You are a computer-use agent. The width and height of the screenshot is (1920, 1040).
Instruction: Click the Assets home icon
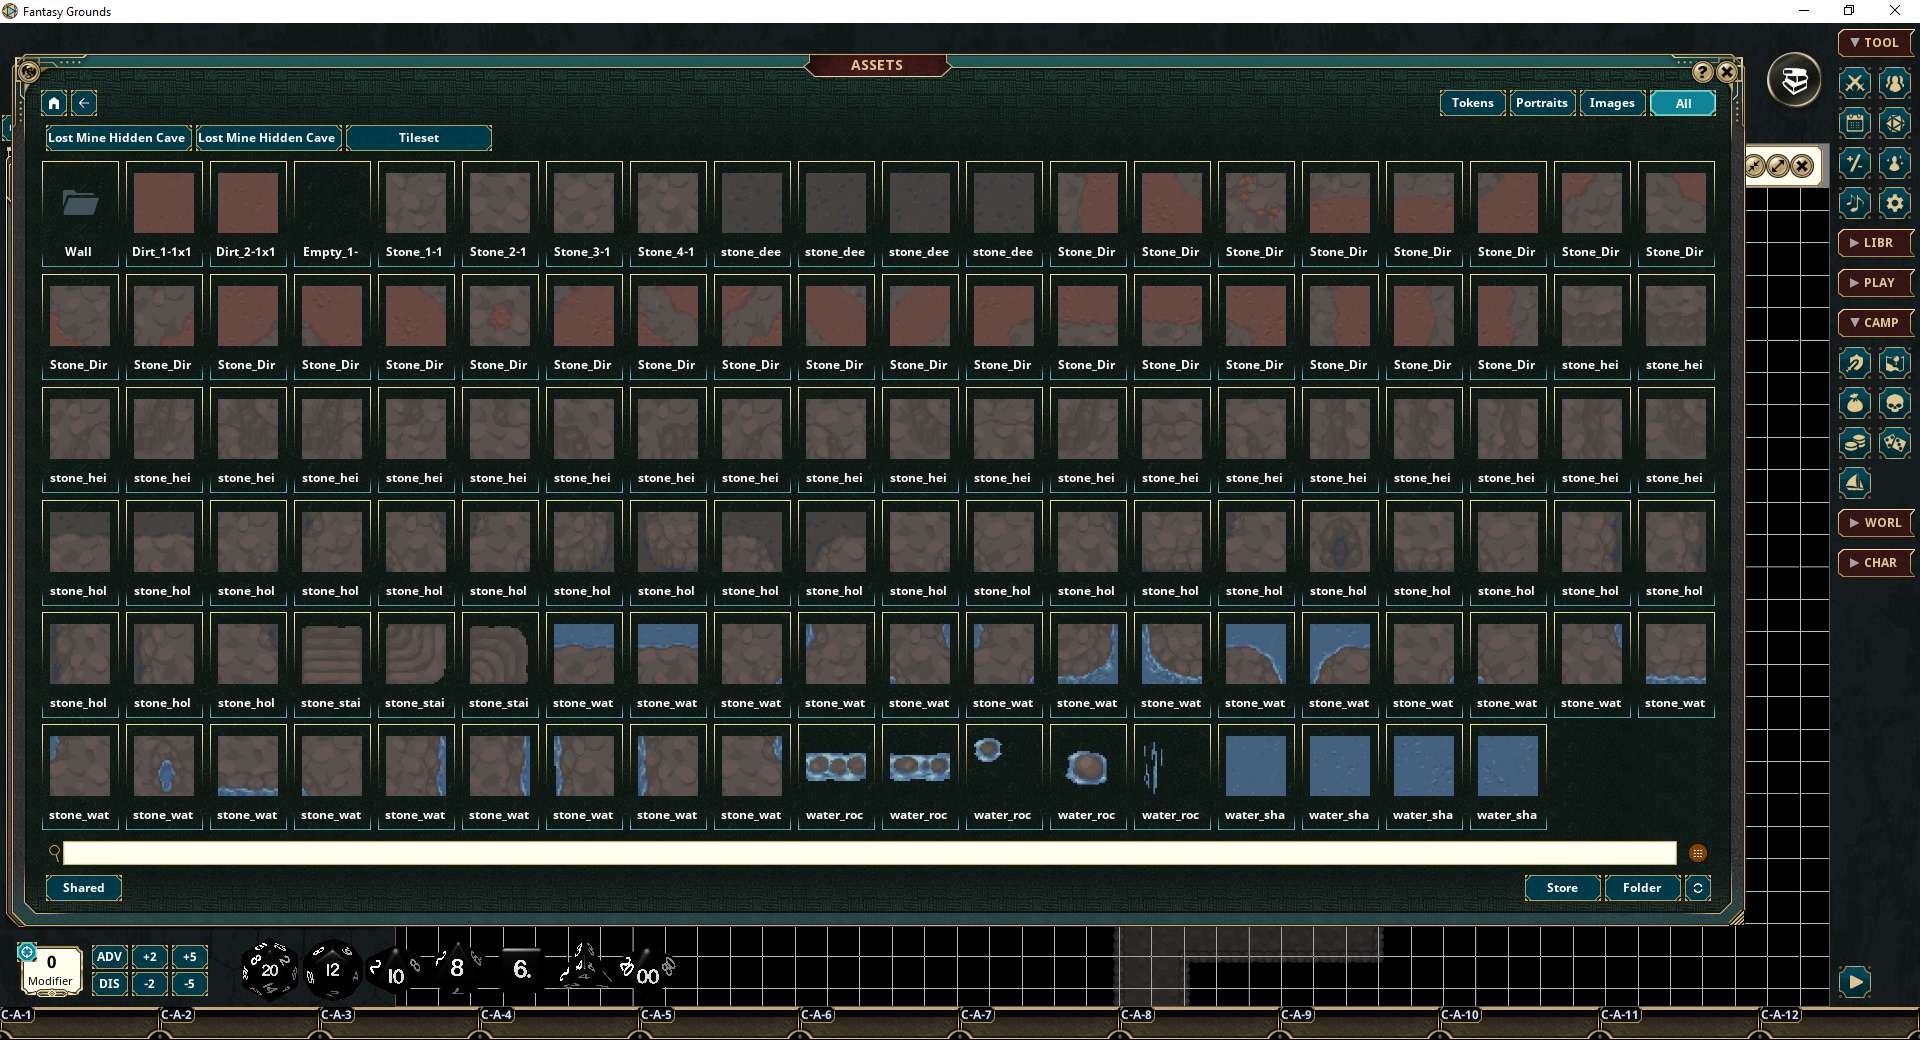coord(54,103)
